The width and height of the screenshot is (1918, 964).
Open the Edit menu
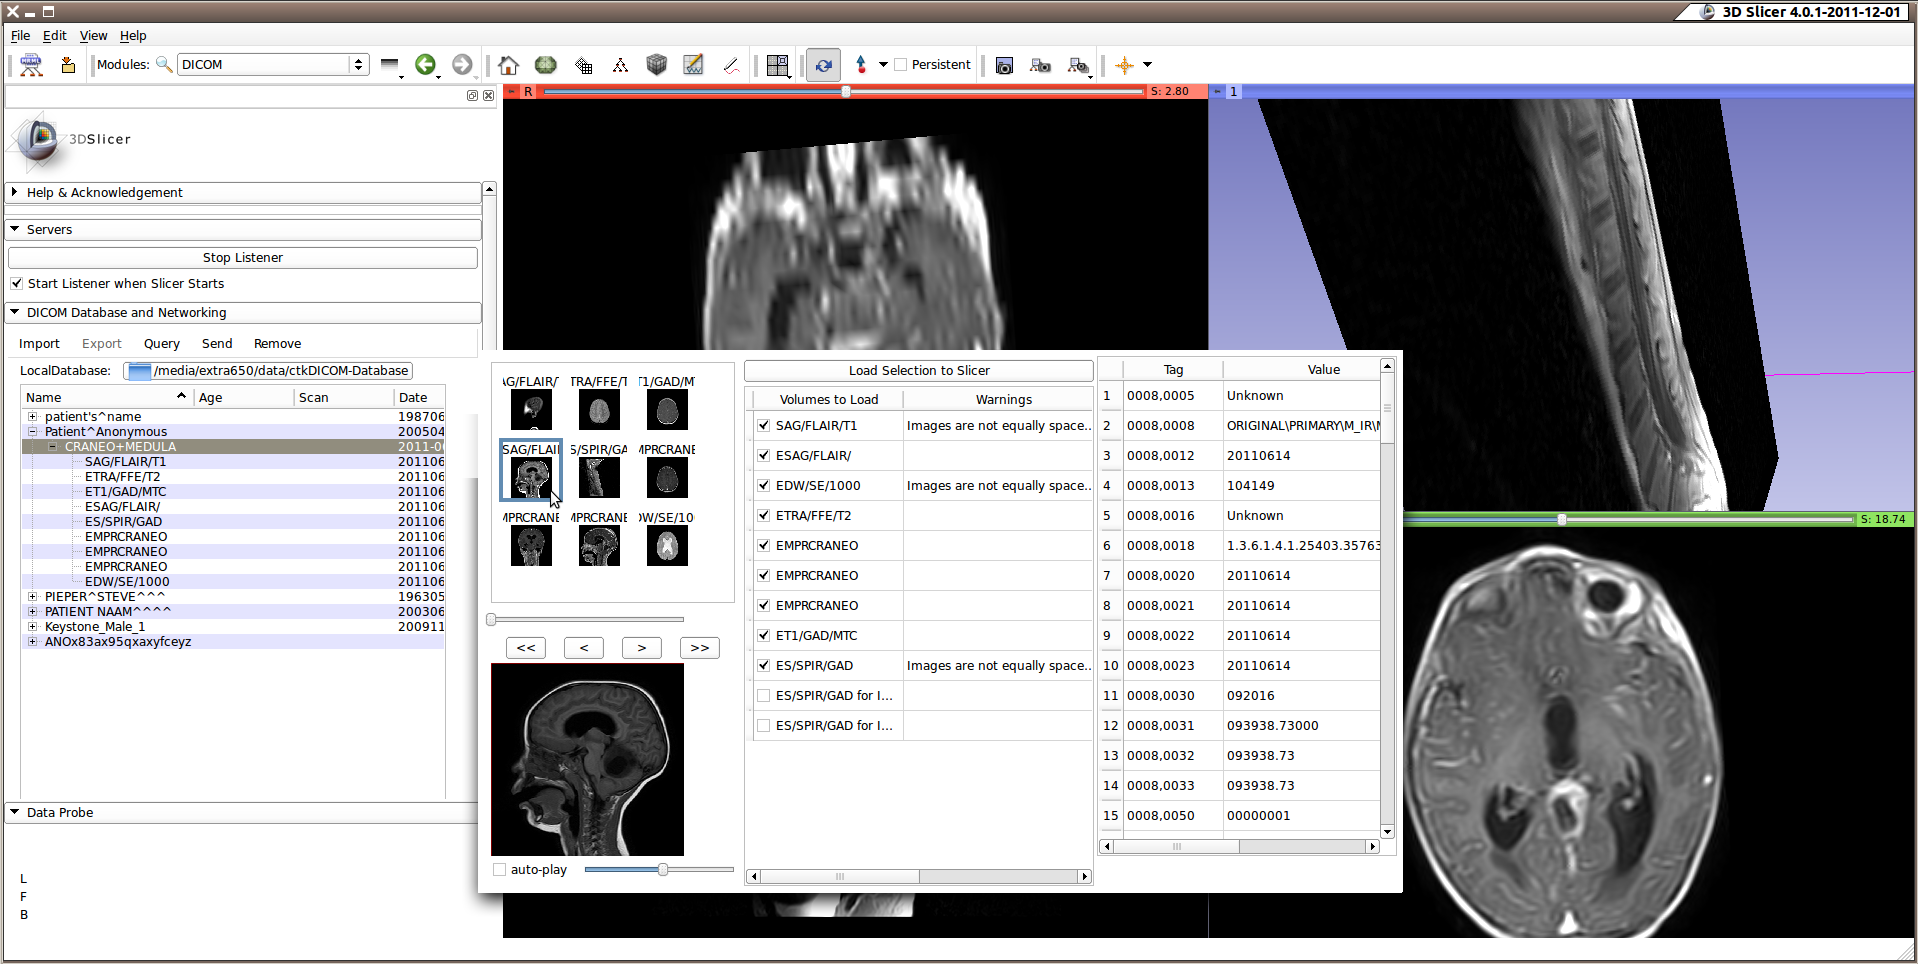click(x=54, y=36)
